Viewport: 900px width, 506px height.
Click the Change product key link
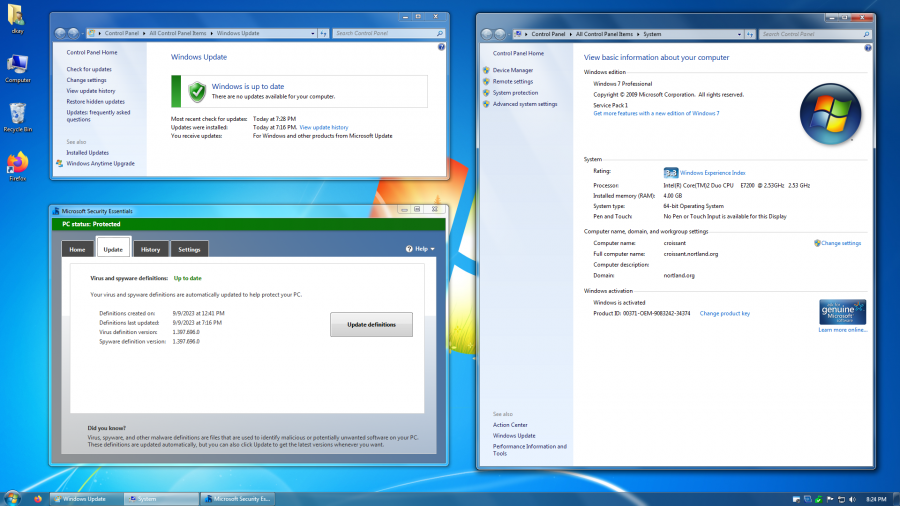(724, 313)
